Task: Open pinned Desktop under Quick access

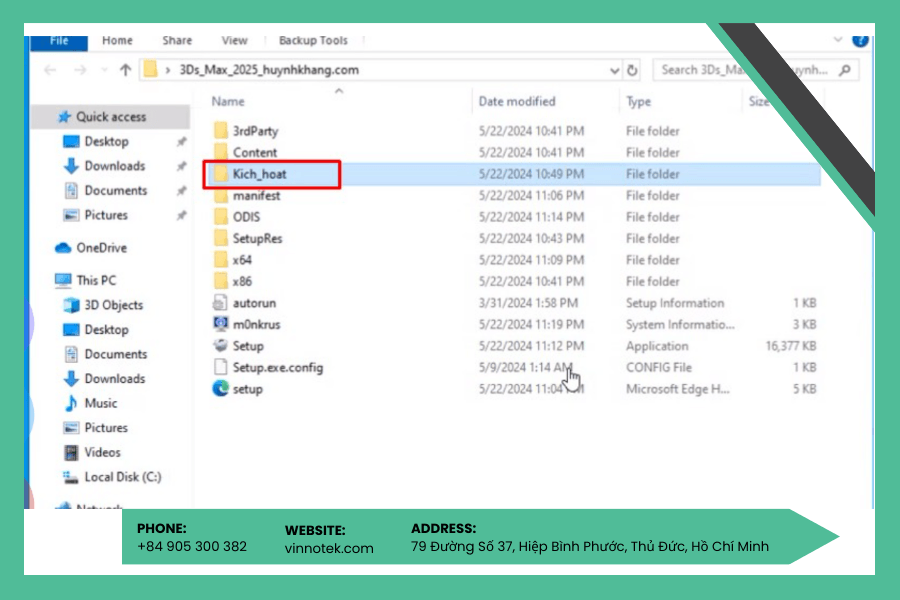Action: click(106, 141)
